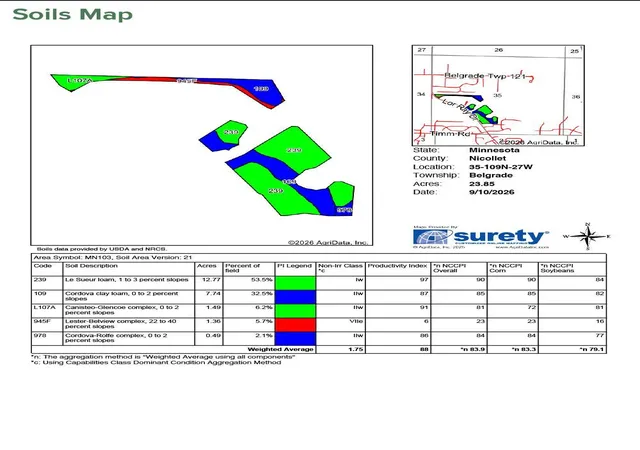Viewport: 640px width, 450px height.
Task: Open the township locator map thumbnail
Action: pyautogui.click(x=498, y=96)
